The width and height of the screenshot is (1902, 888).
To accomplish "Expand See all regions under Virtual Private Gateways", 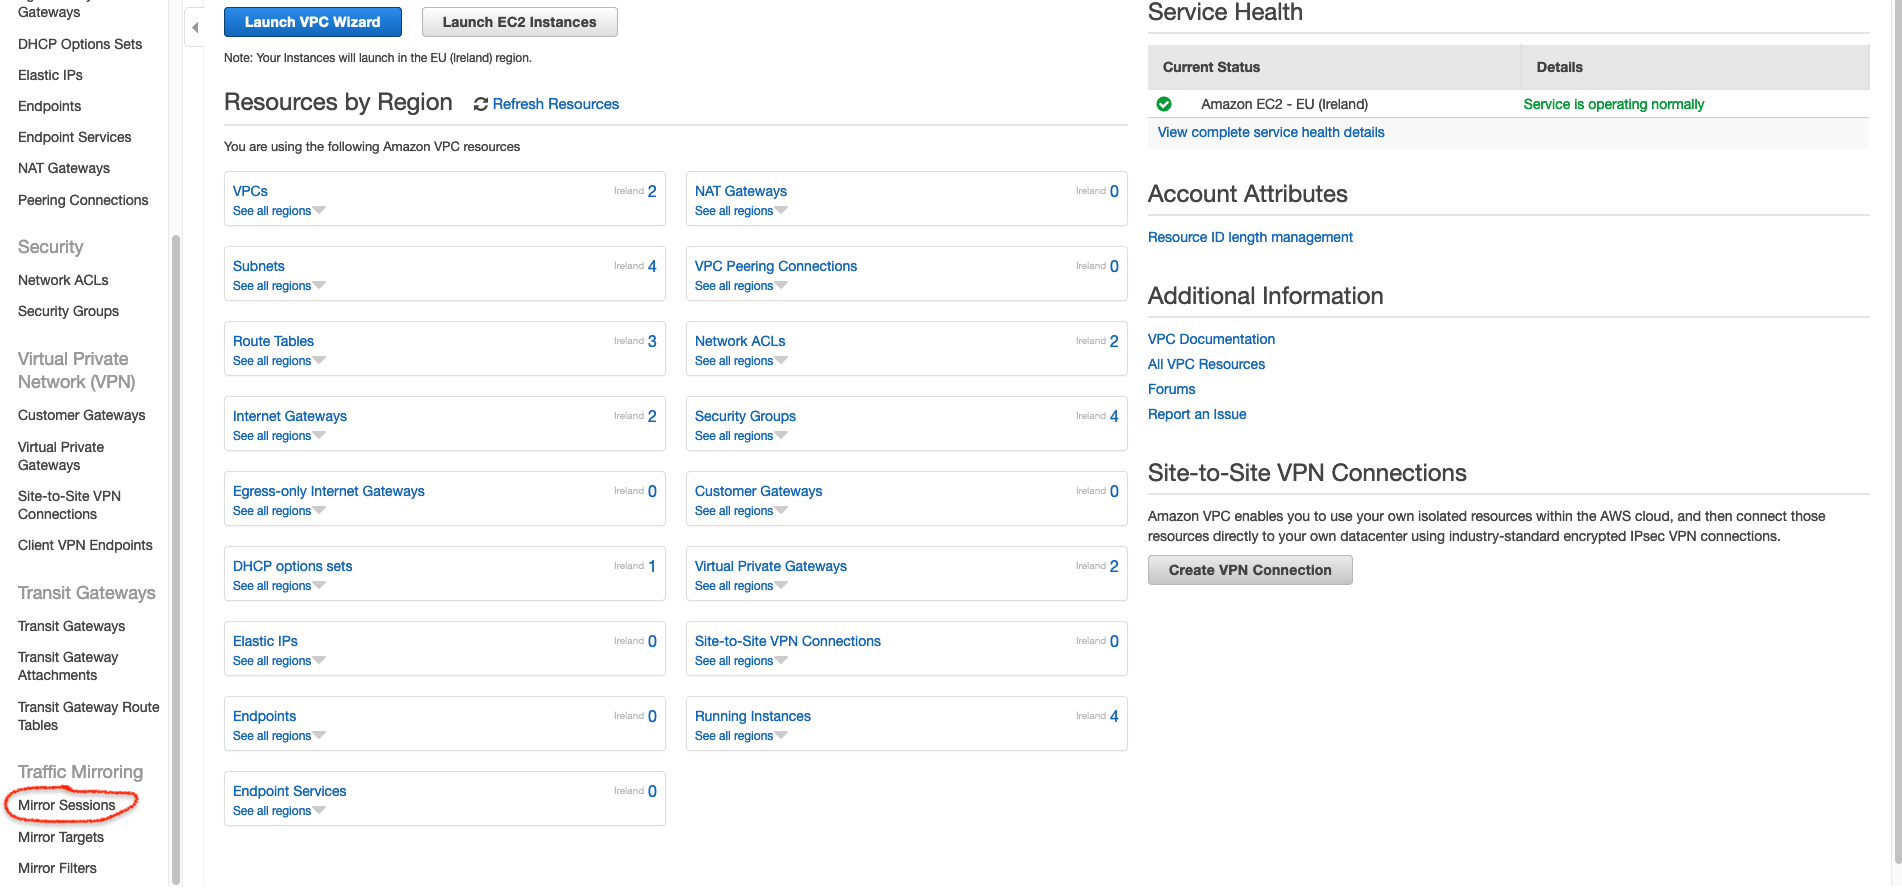I will click(741, 586).
